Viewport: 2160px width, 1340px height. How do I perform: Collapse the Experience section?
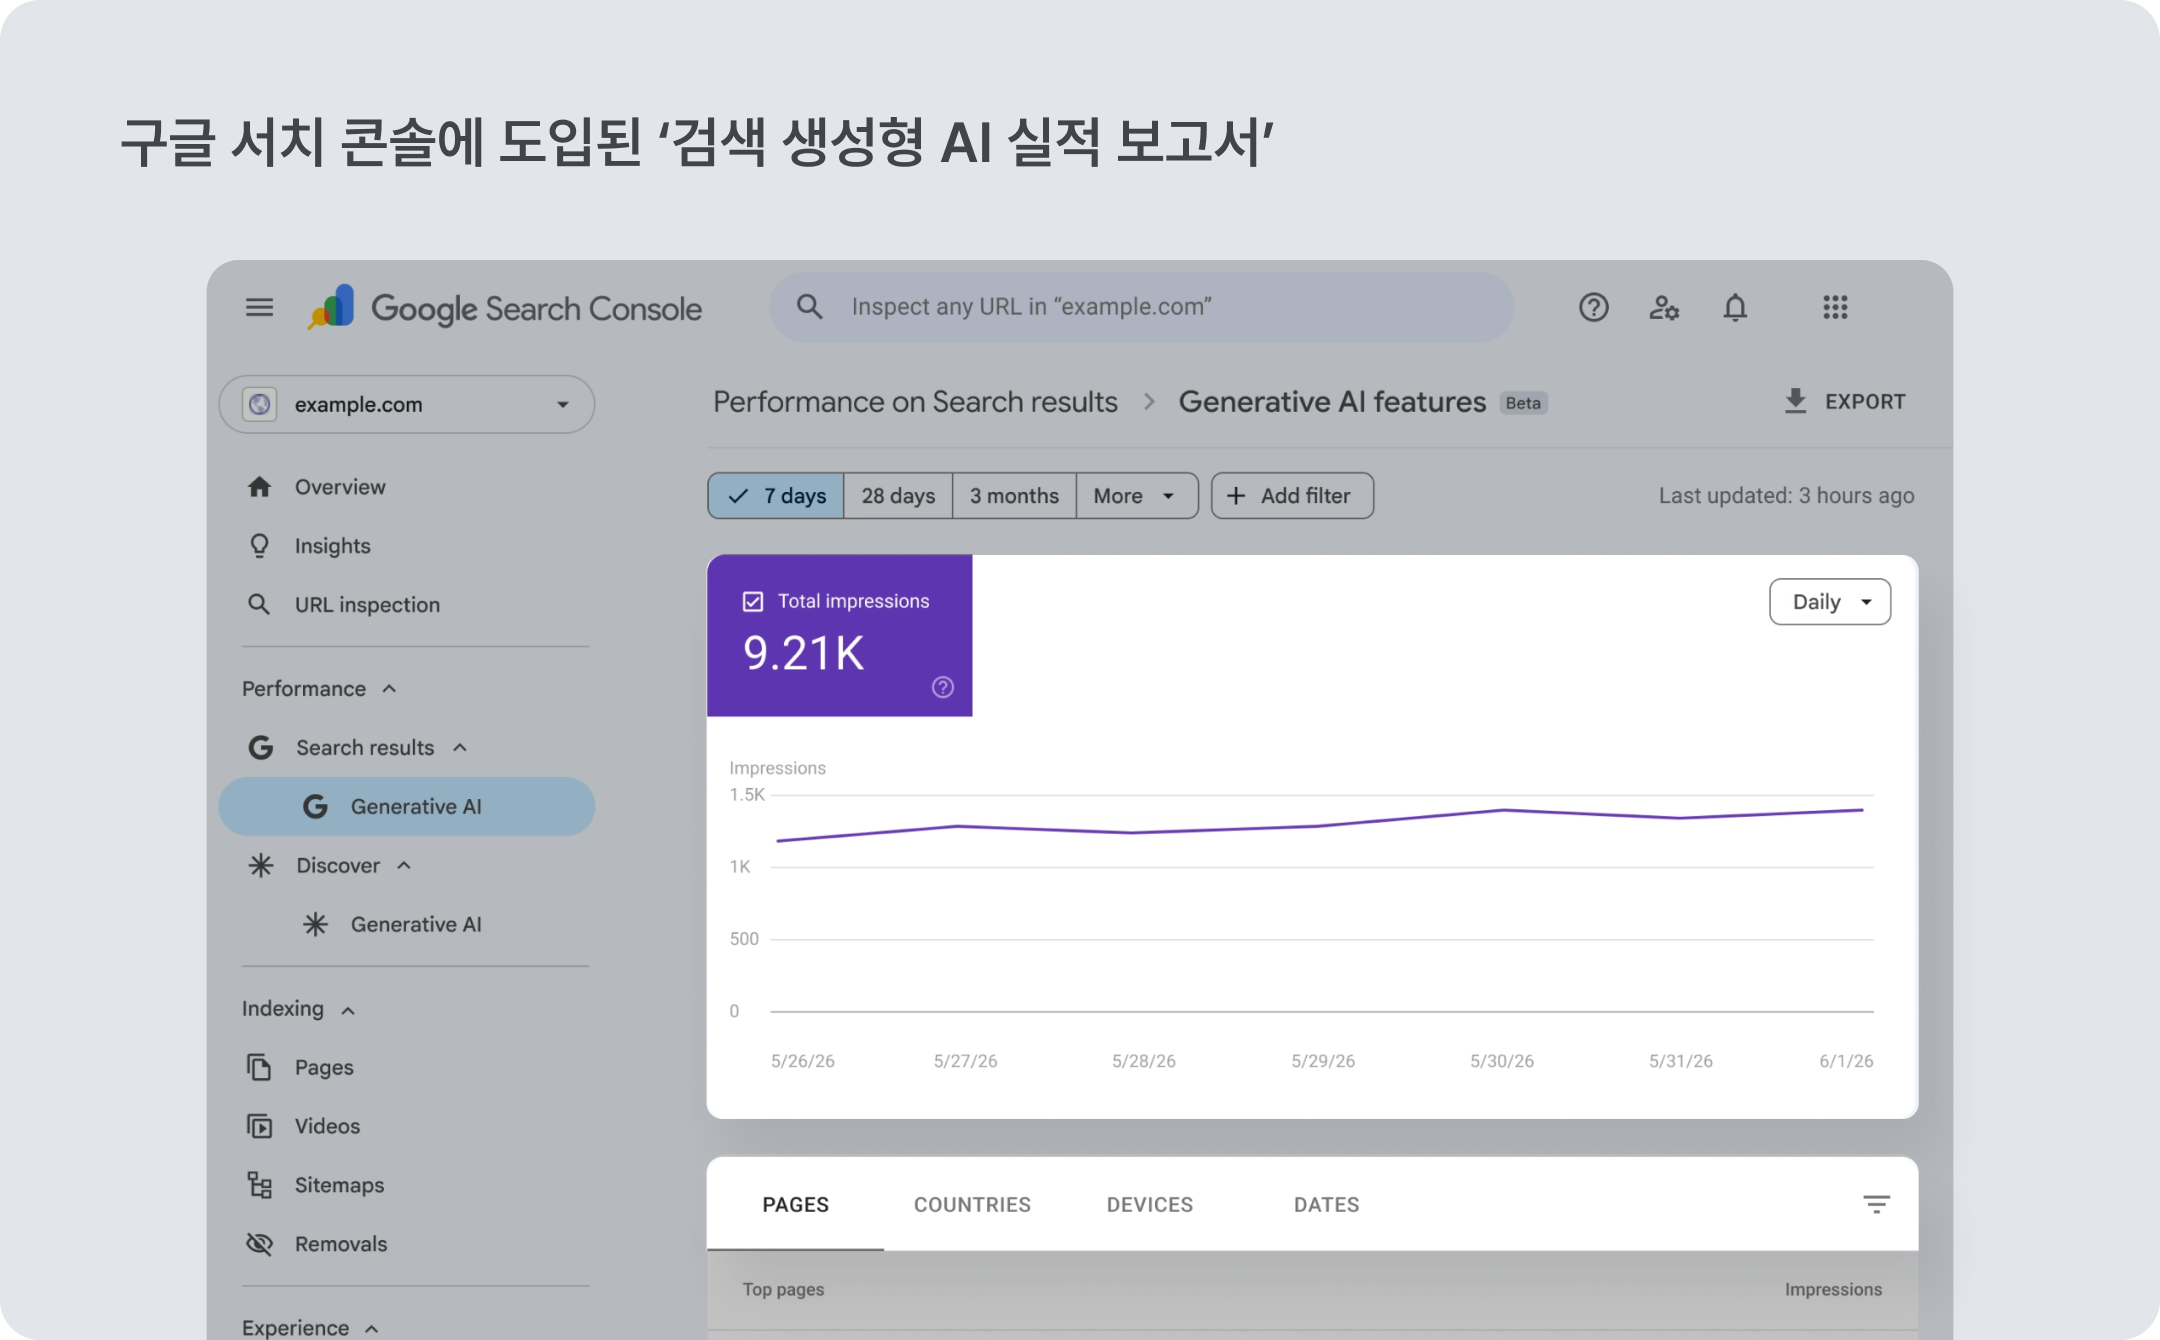(x=372, y=1329)
